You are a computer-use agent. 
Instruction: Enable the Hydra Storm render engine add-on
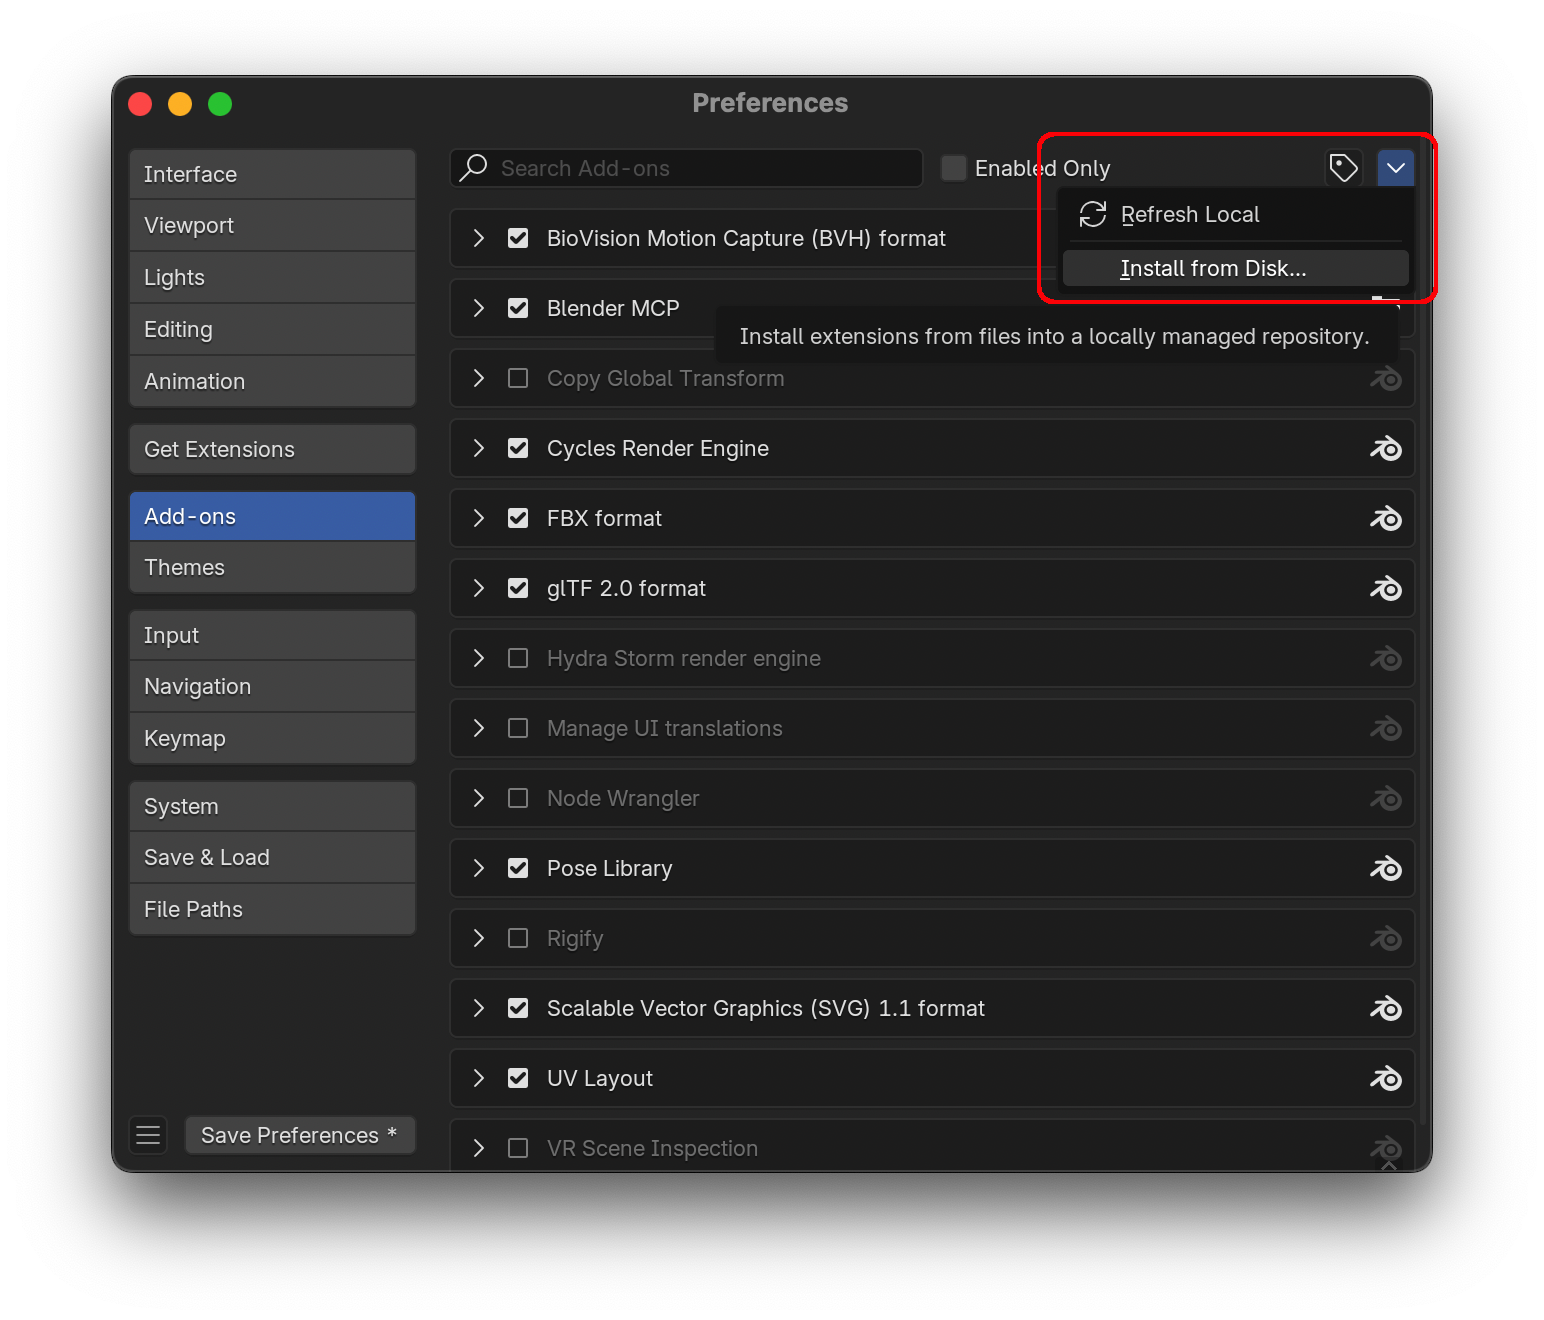coord(518,658)
